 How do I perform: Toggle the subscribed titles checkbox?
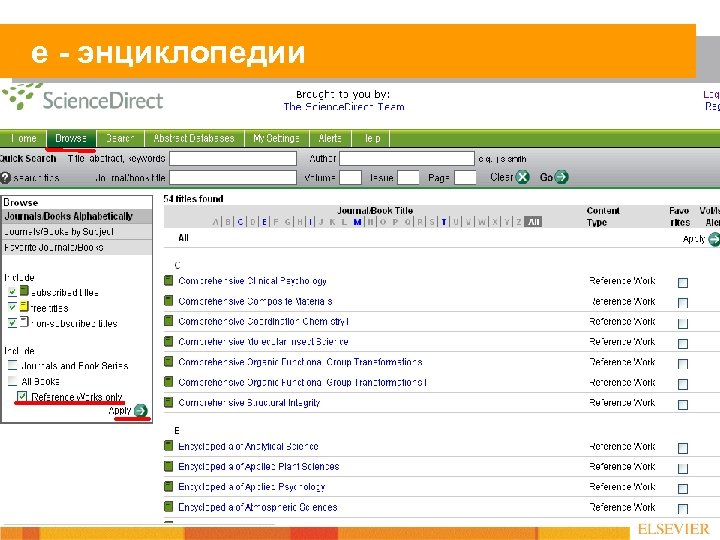click(12, 292)
